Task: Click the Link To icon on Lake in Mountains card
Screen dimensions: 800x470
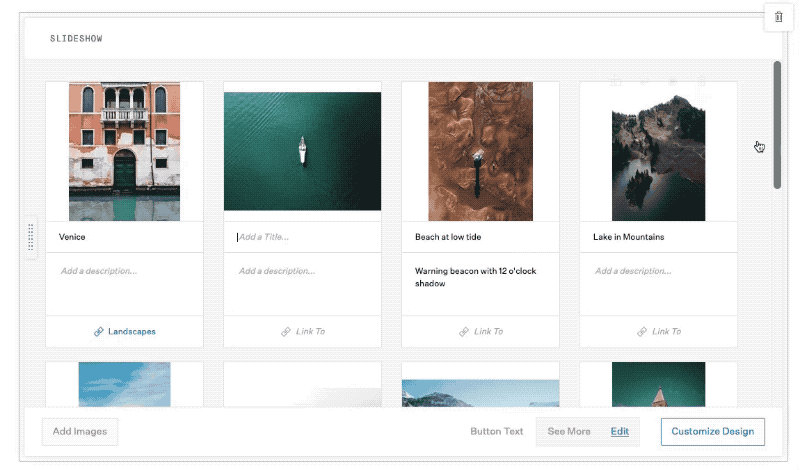Action: [642, 331]
